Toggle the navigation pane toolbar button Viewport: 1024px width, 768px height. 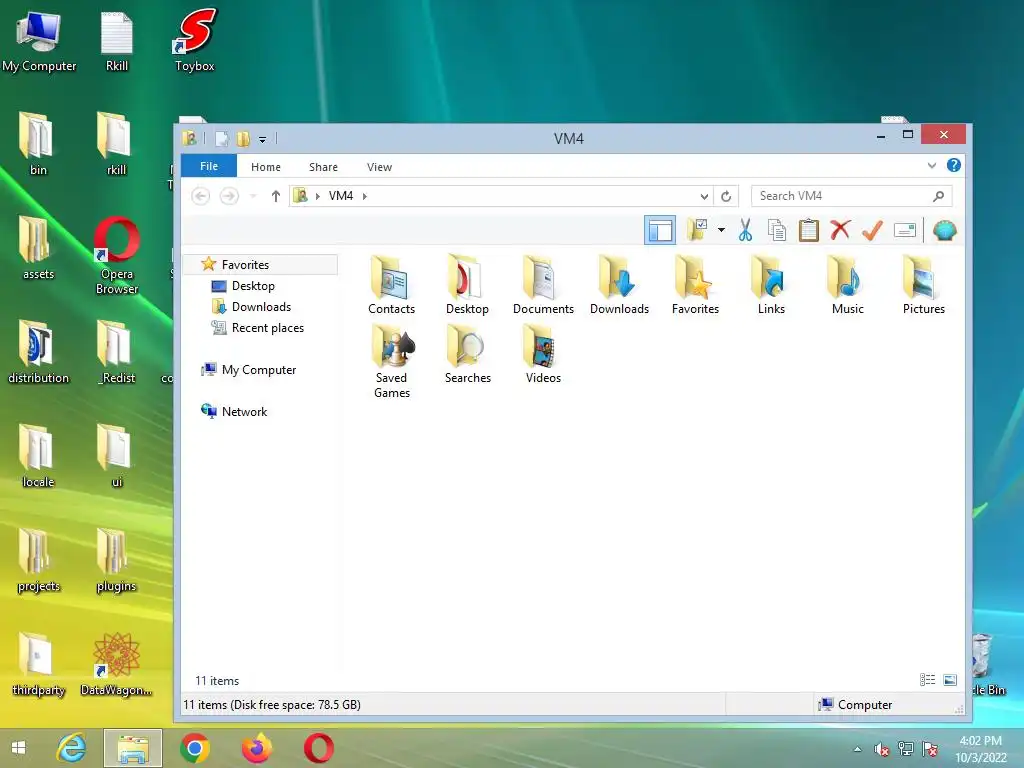click(x=660, y=231)
